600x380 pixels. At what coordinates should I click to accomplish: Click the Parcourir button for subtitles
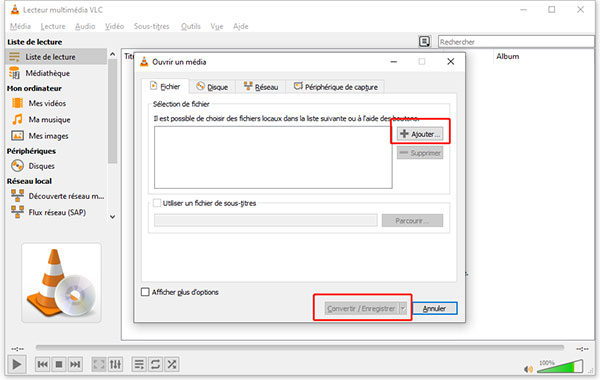click(412, 220)
